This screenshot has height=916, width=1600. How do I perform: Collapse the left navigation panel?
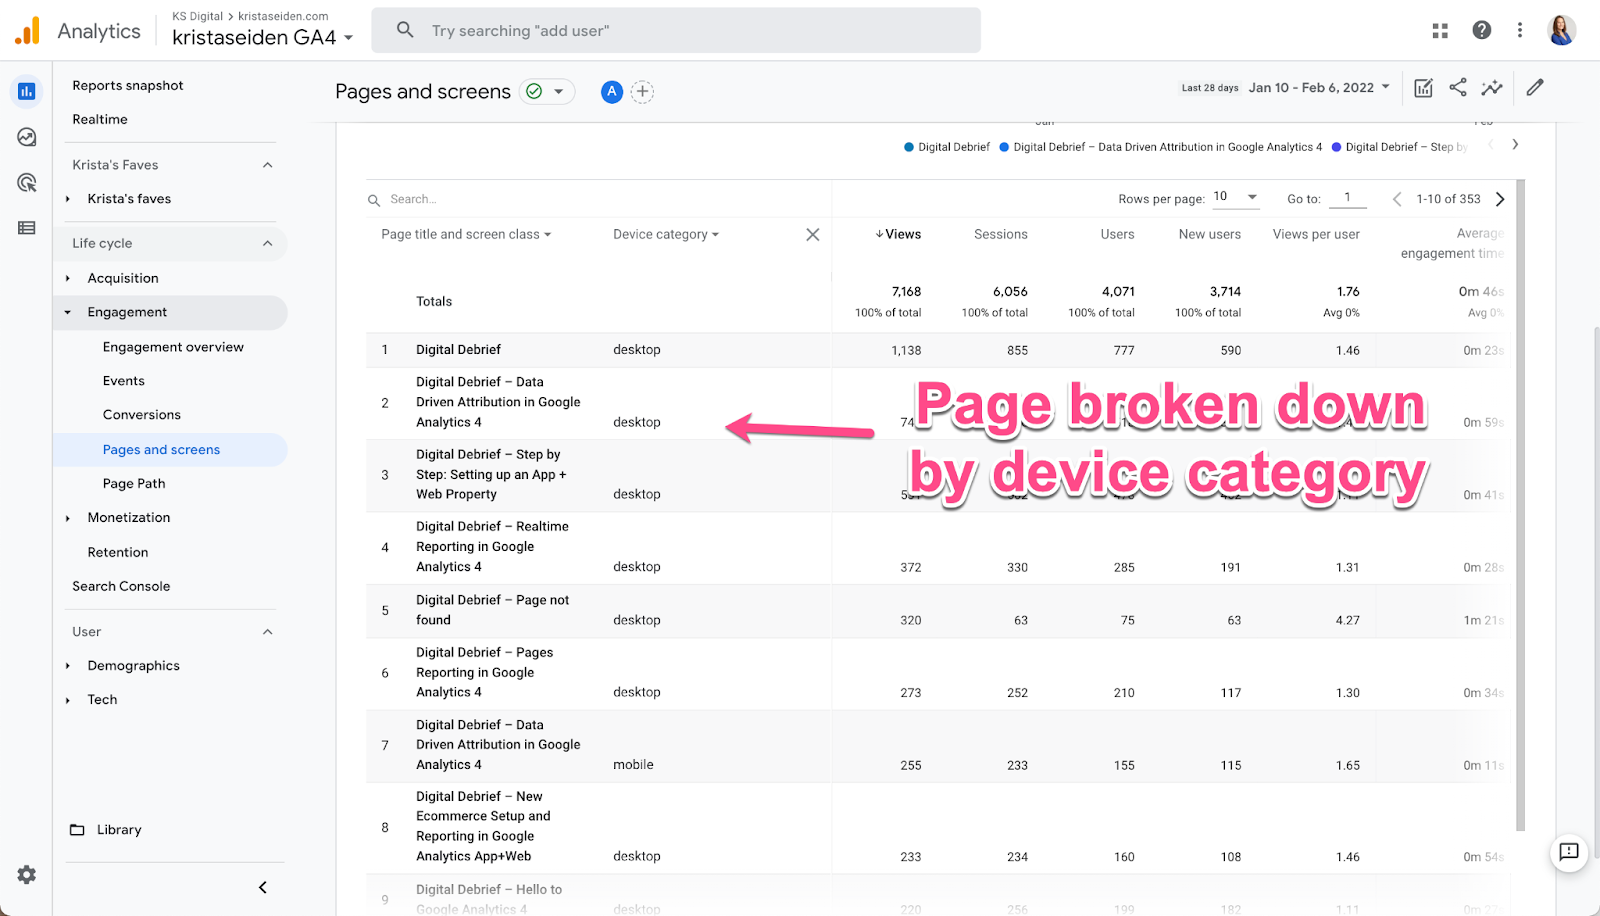click(263, 887)
